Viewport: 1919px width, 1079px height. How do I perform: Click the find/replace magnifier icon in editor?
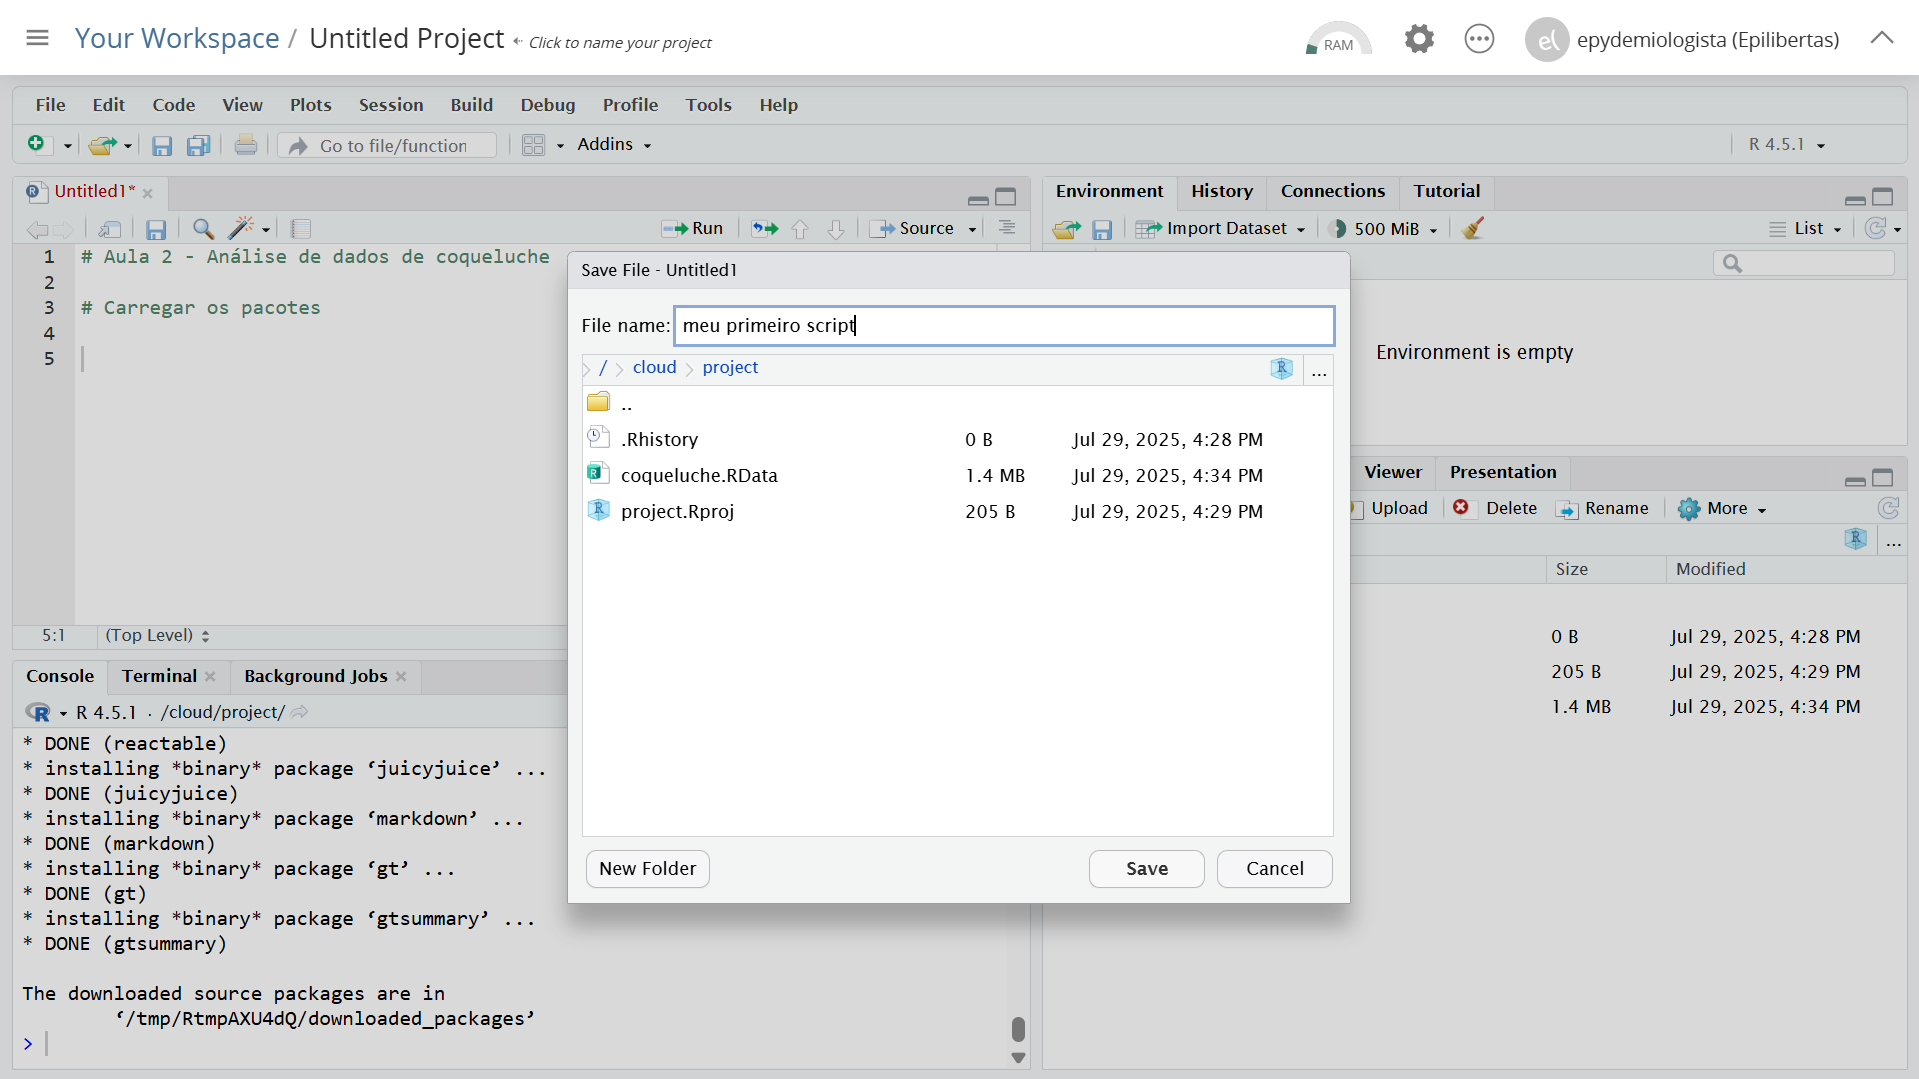203,229
